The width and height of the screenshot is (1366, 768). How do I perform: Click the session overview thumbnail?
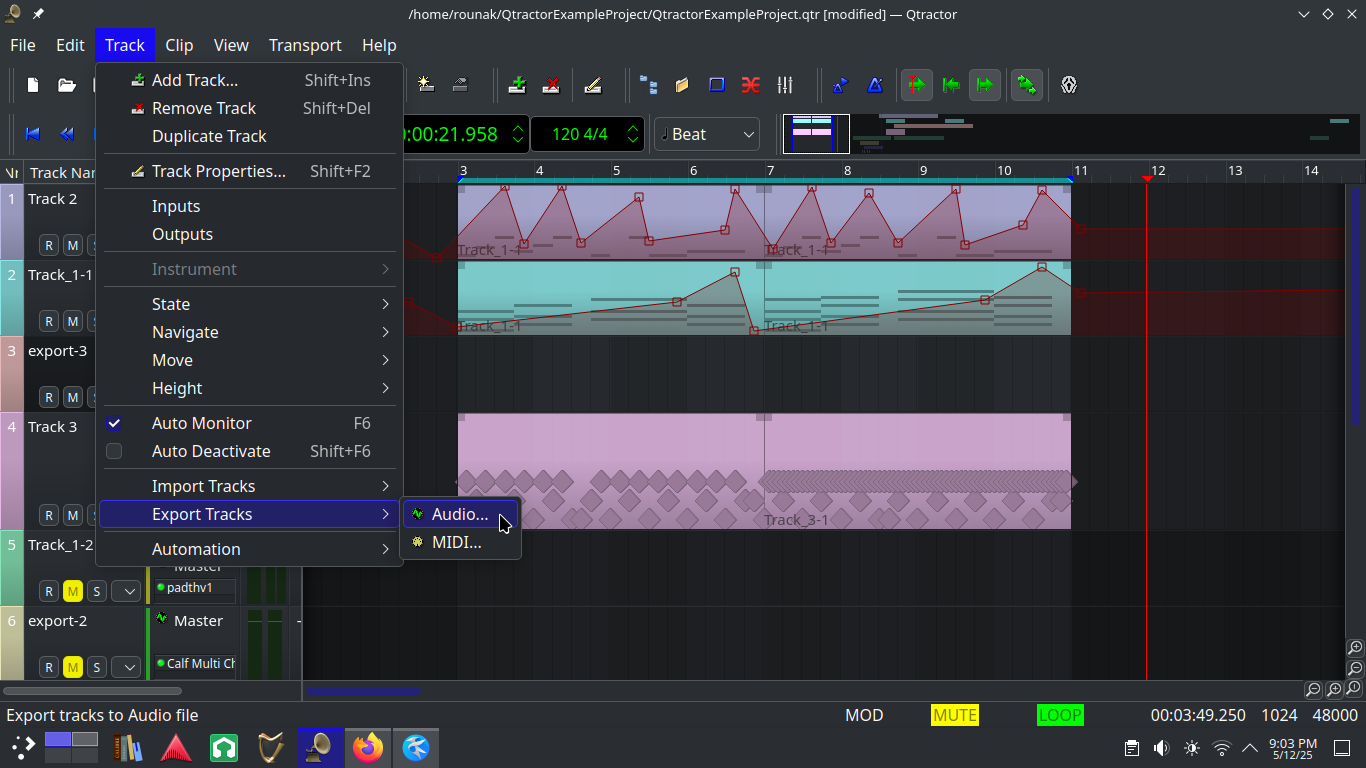coord(816,134)
